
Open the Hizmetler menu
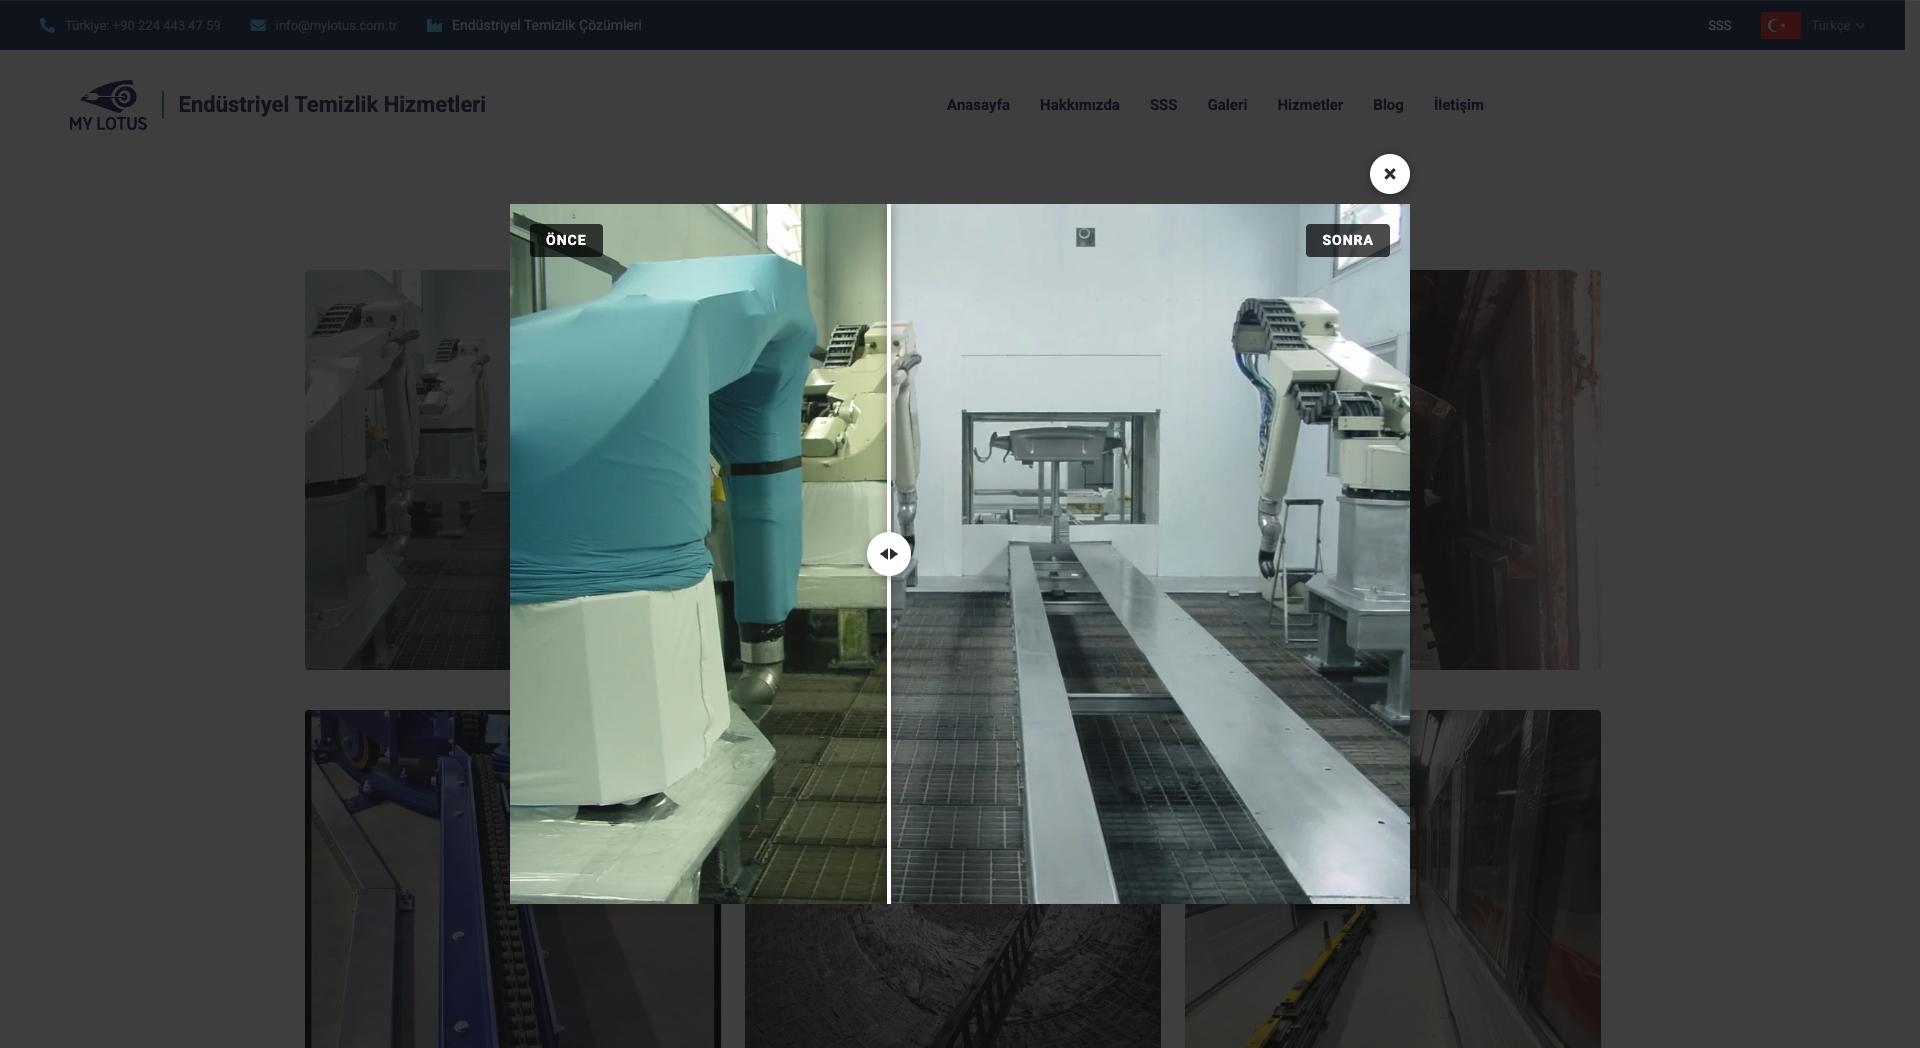coord(1310,105)
